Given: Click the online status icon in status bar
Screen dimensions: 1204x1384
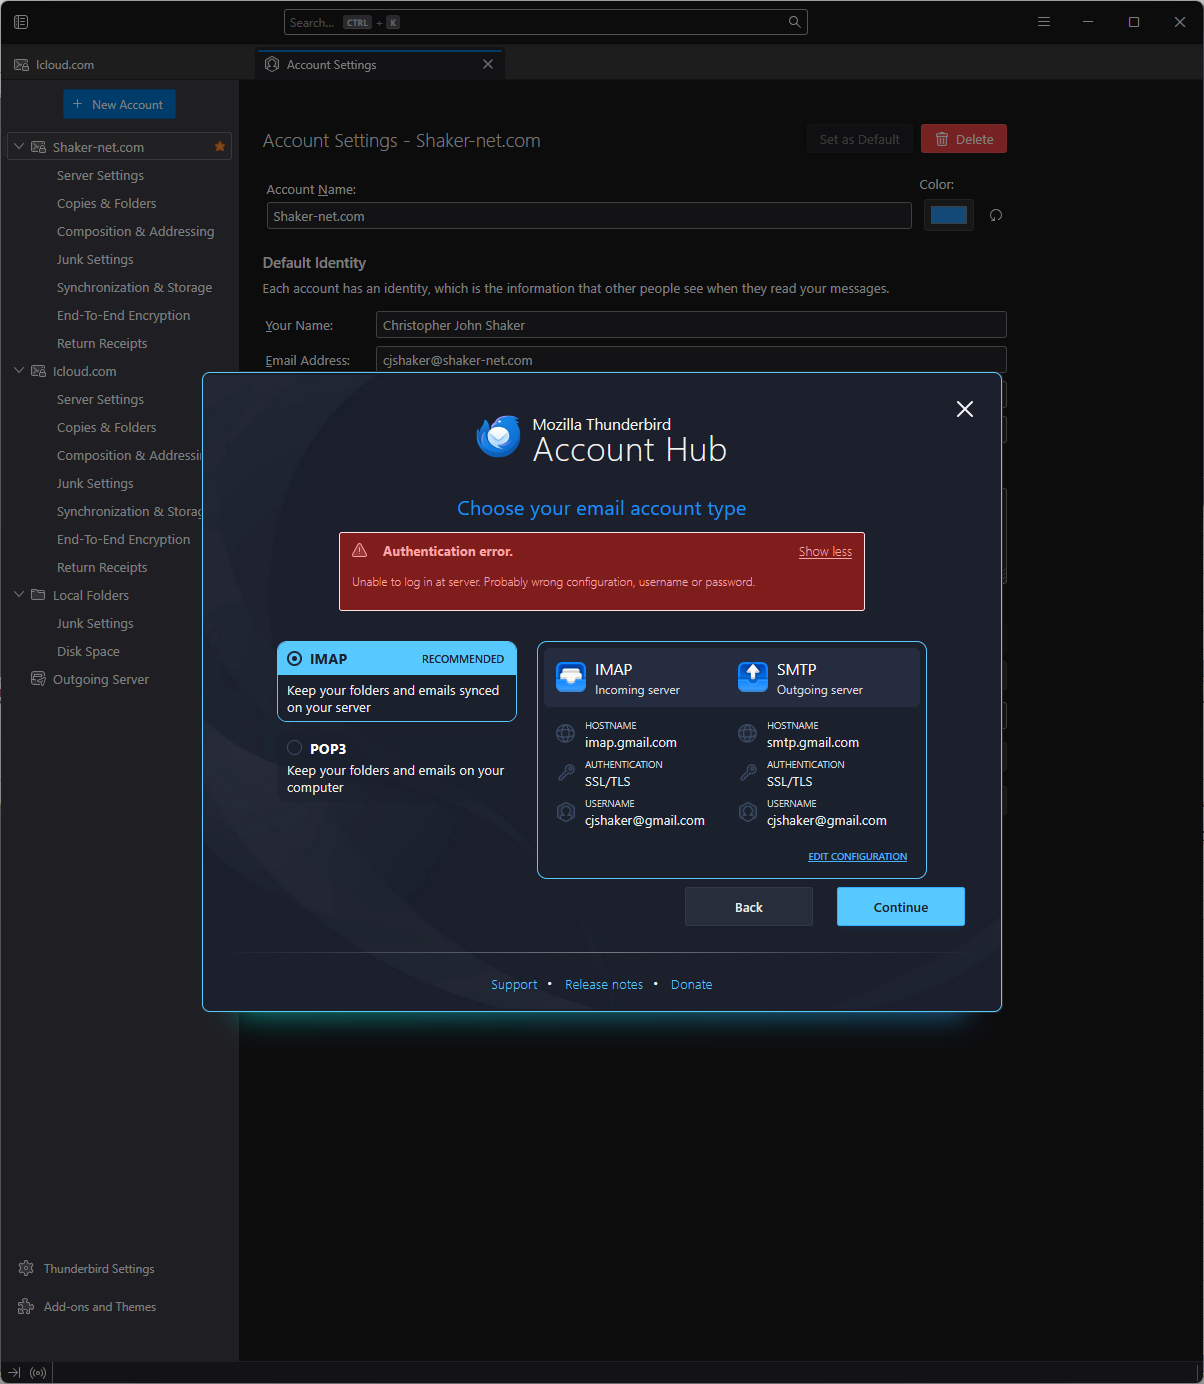Looking at the screenshot, I should (38, 1373).
